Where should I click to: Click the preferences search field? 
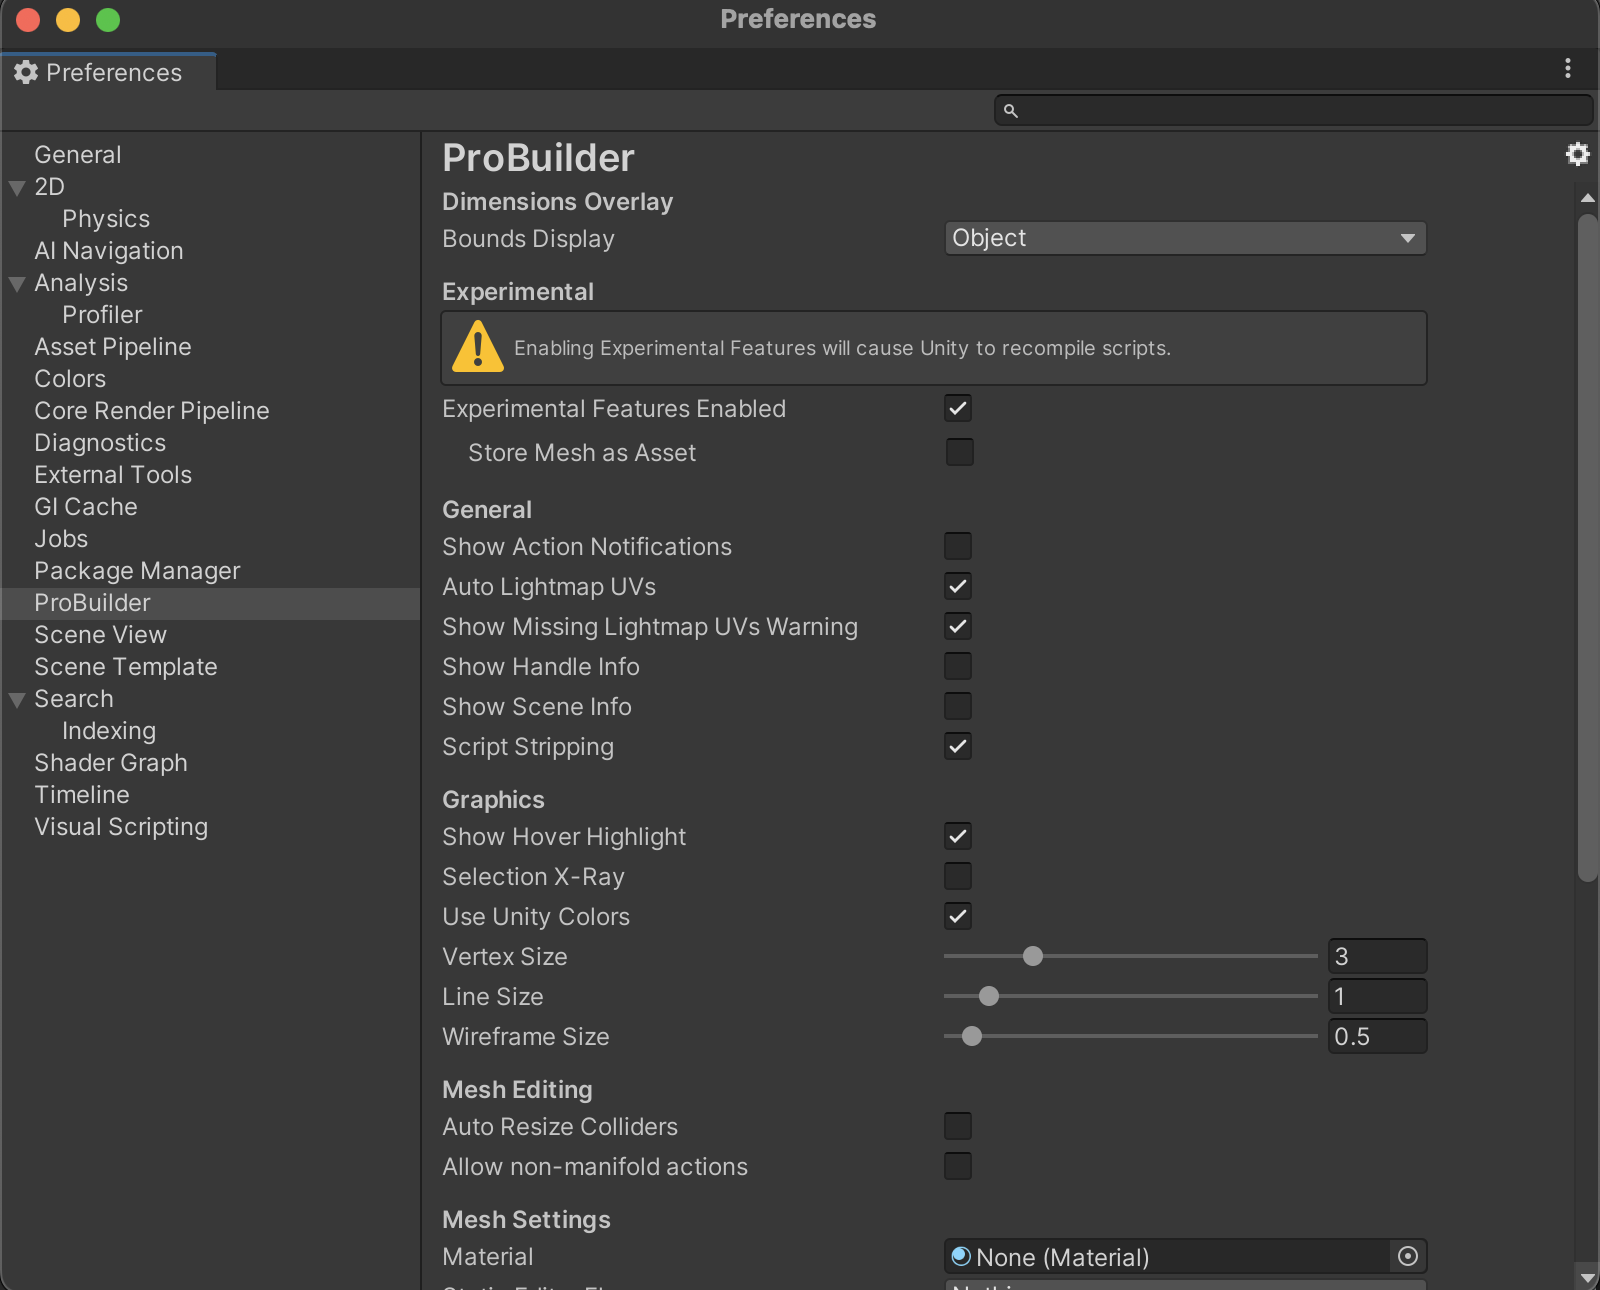[x=1293, y=110]
